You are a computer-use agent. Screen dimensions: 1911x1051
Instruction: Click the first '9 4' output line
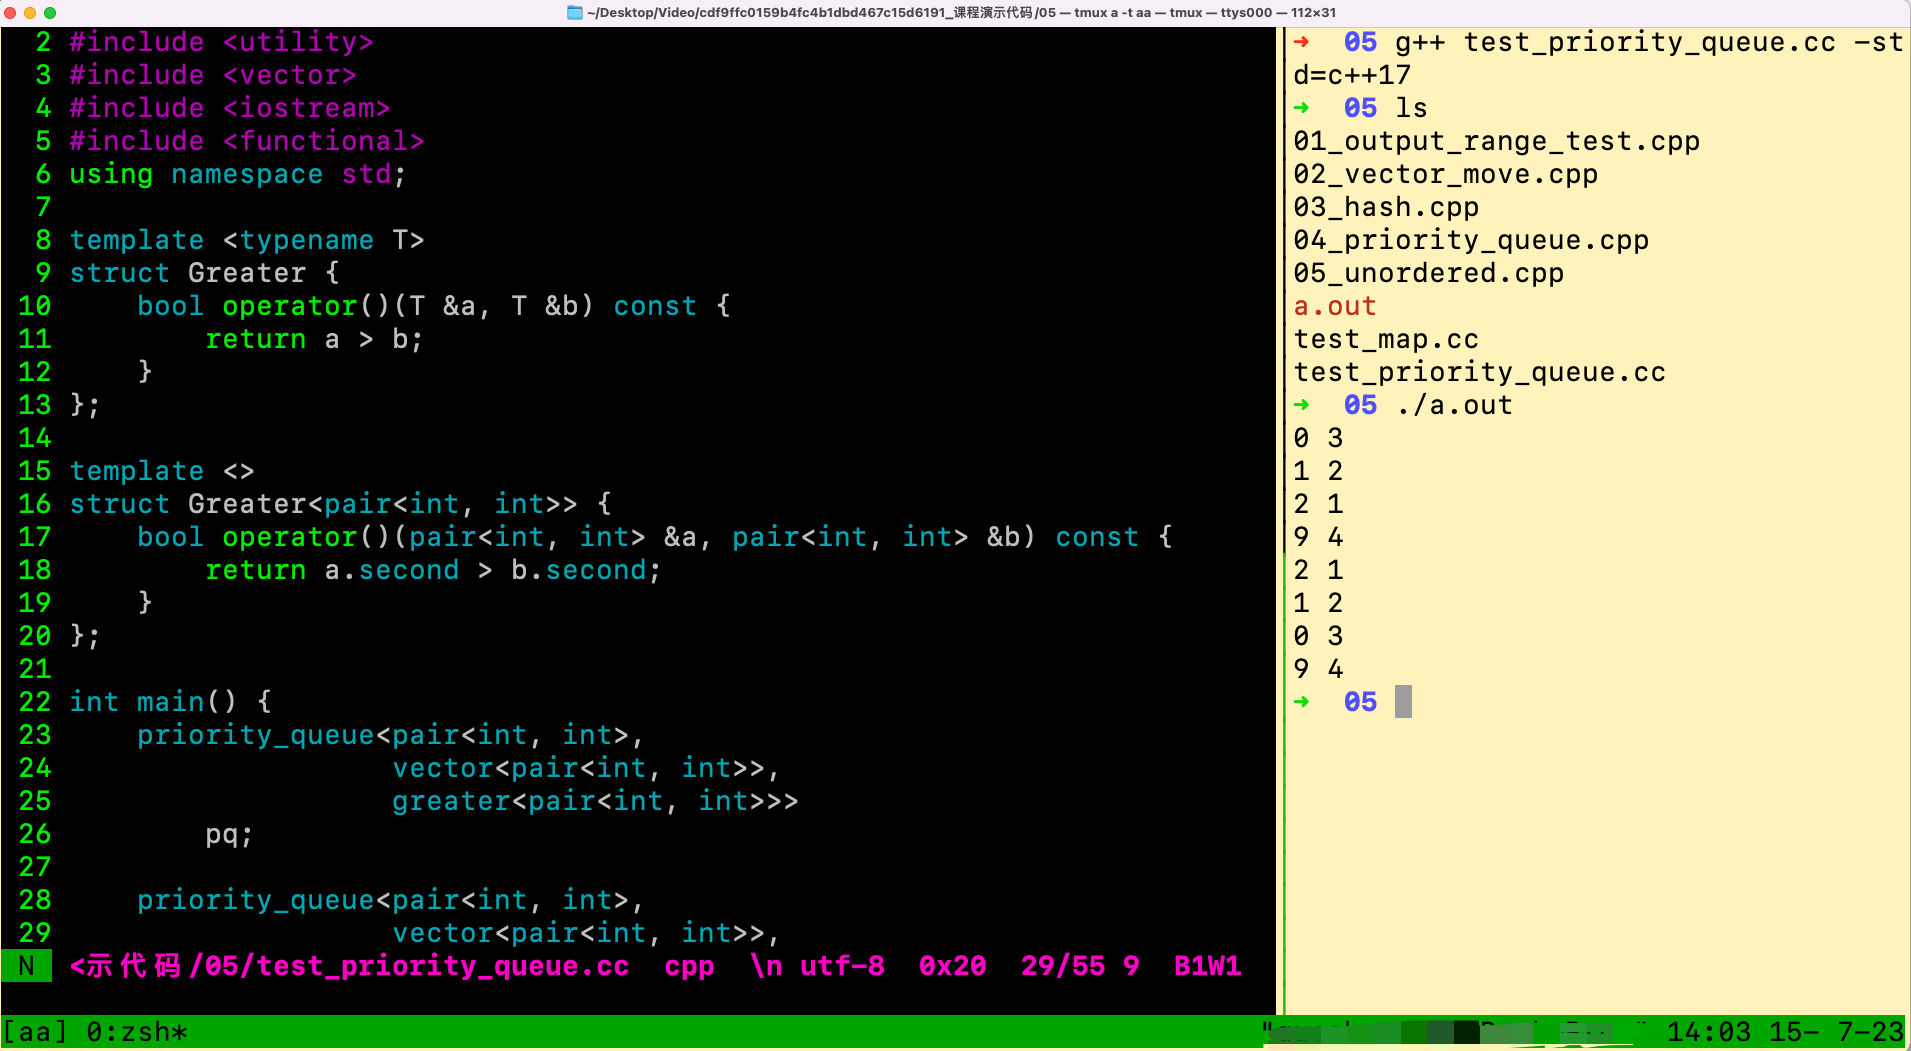[1318, 537]
